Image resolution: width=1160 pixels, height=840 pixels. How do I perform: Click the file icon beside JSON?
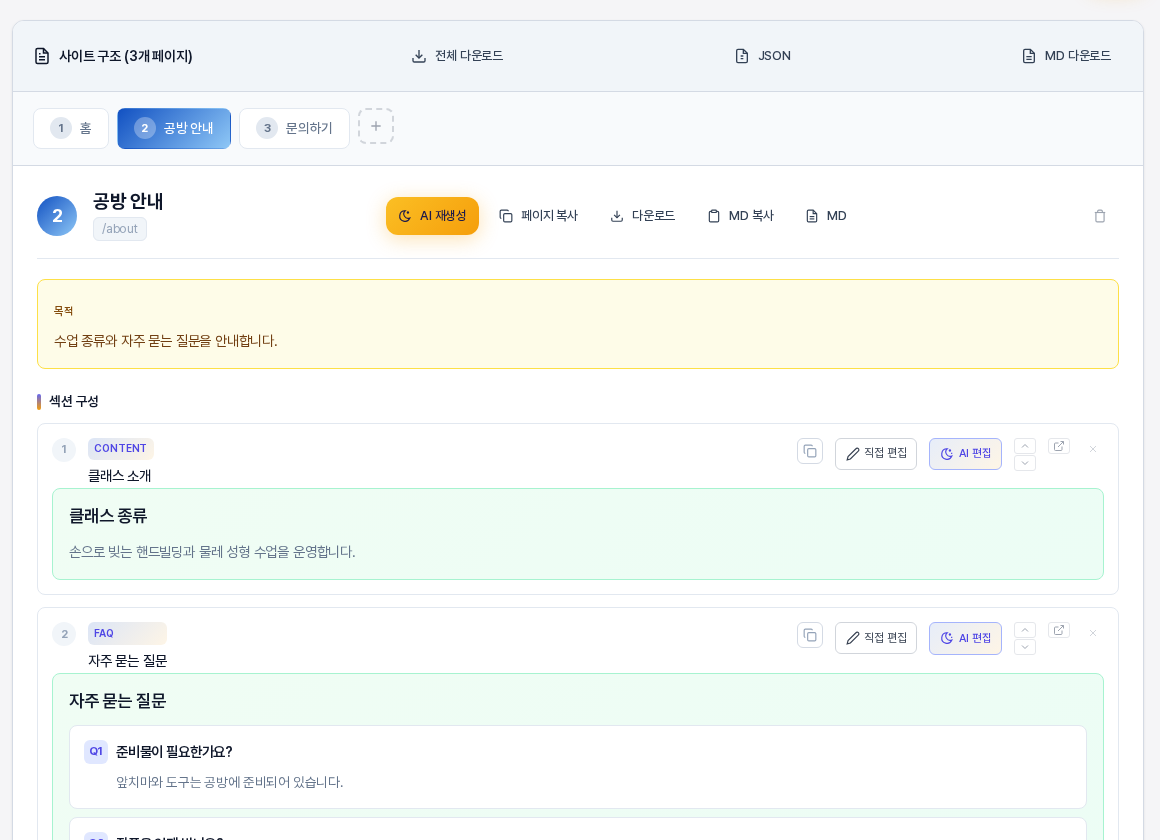coord(742,56)
